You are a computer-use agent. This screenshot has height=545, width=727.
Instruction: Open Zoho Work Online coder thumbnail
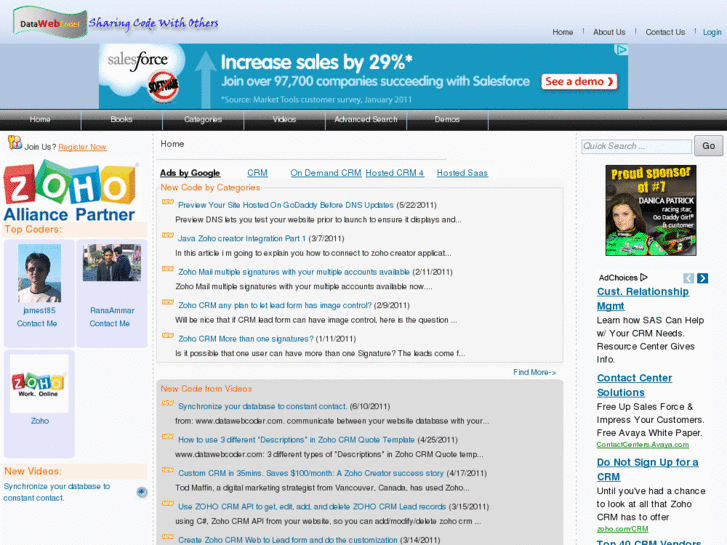click(39, 384)
